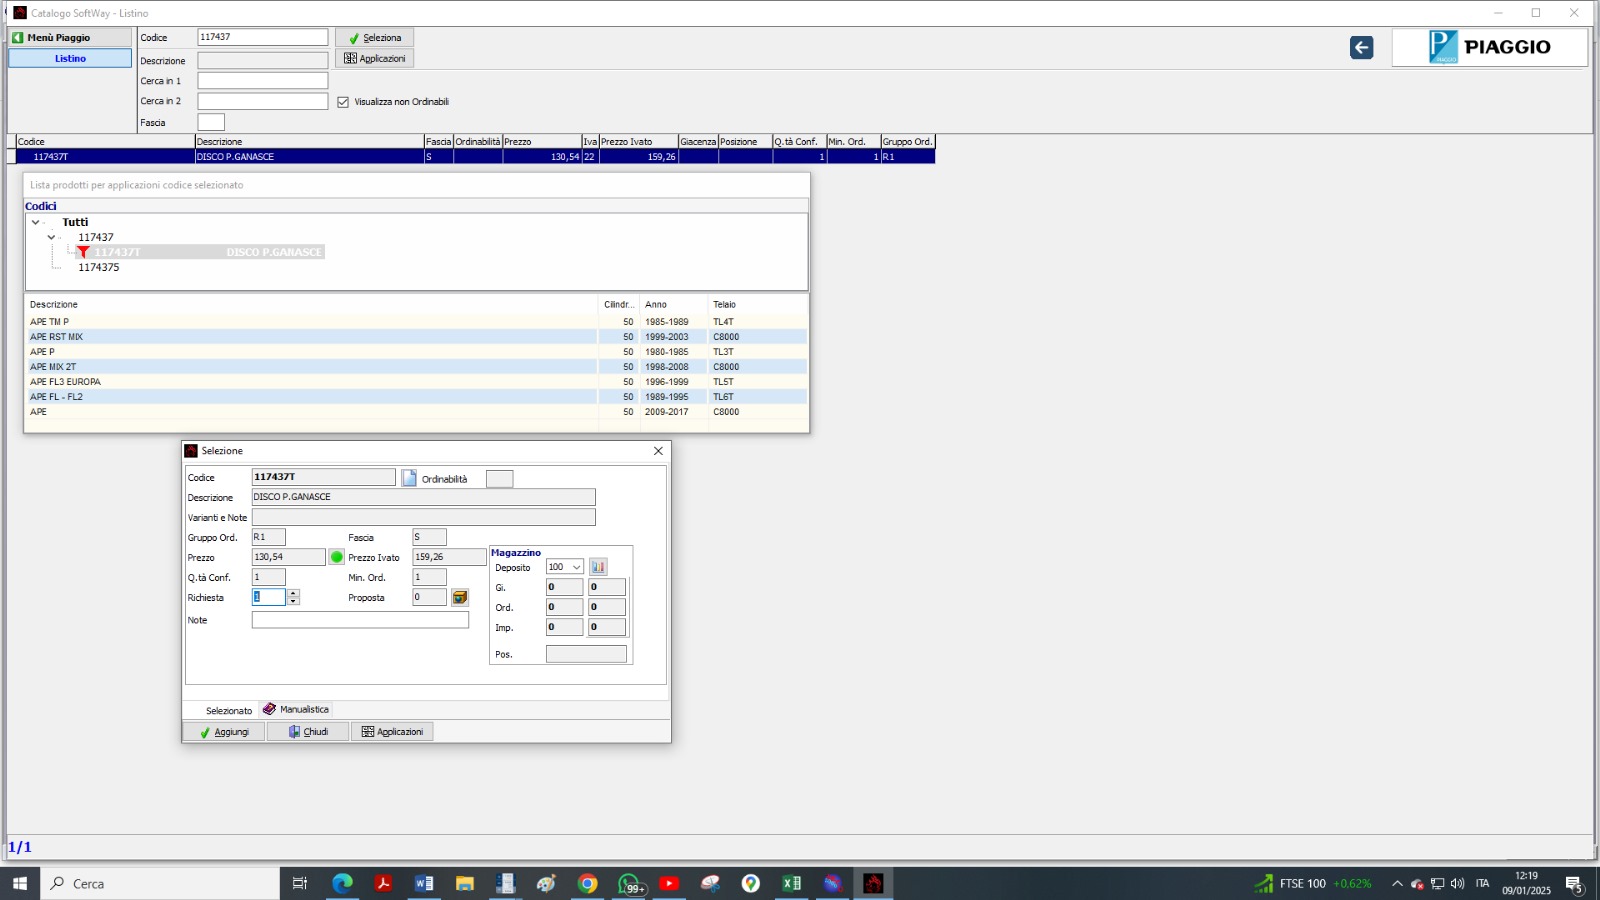
Task: Open Excel from the Windows taskbar
Action: pyautogui.click(x=791, y=883)
